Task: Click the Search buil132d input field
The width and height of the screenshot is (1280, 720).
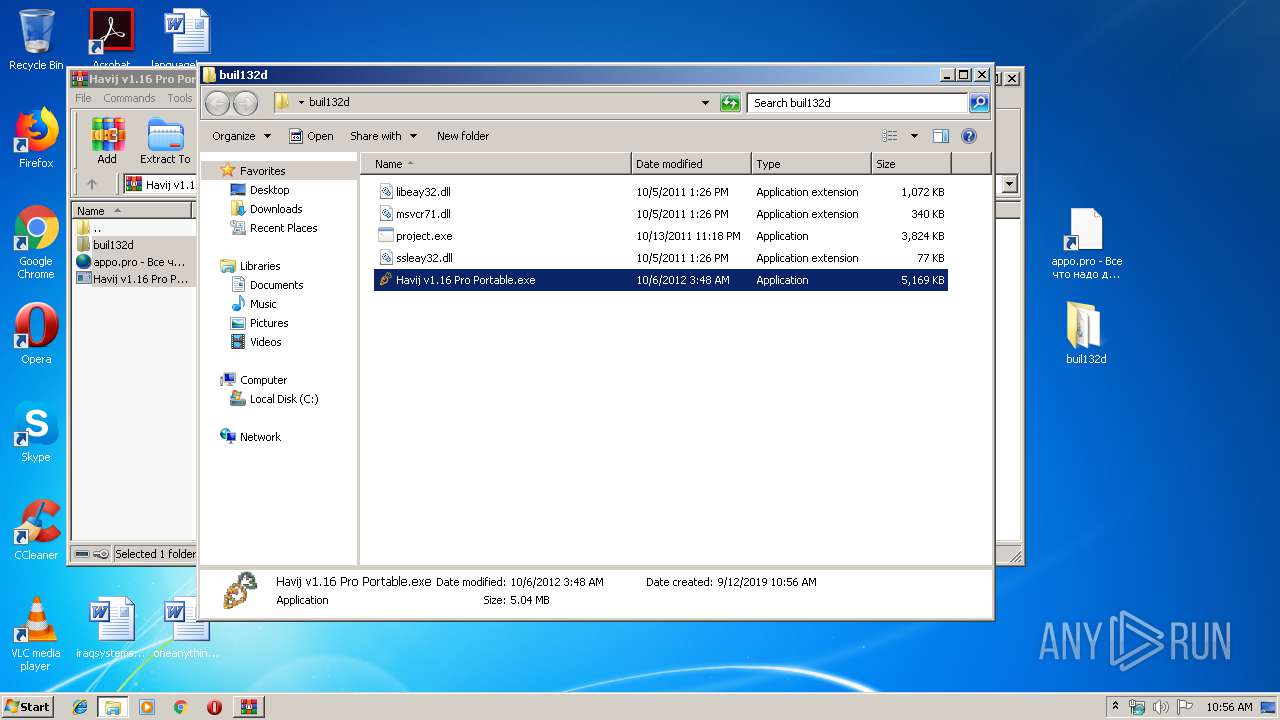Action: click(x=857, y=102)
